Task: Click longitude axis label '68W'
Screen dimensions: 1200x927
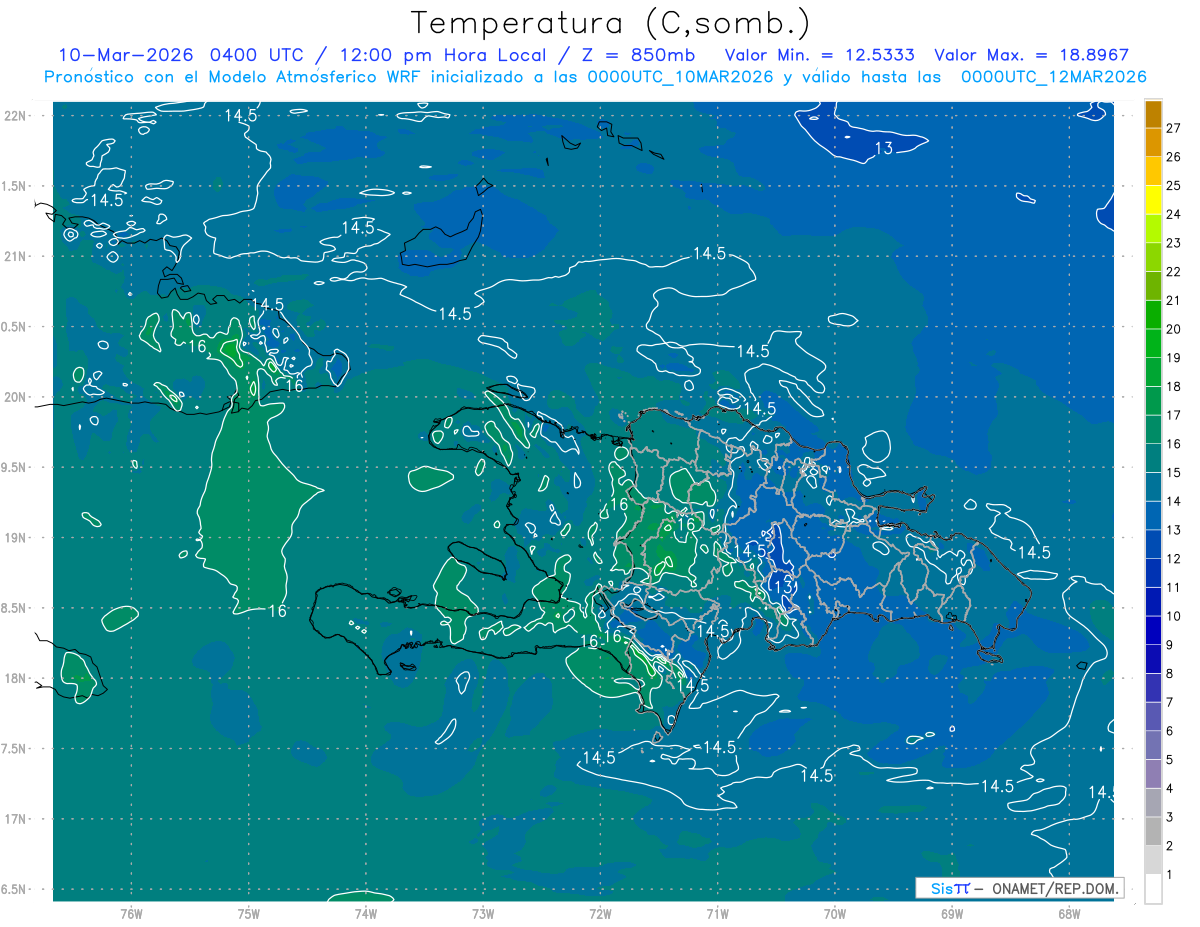Action: pyautogui.click(x=1068, y=913)
